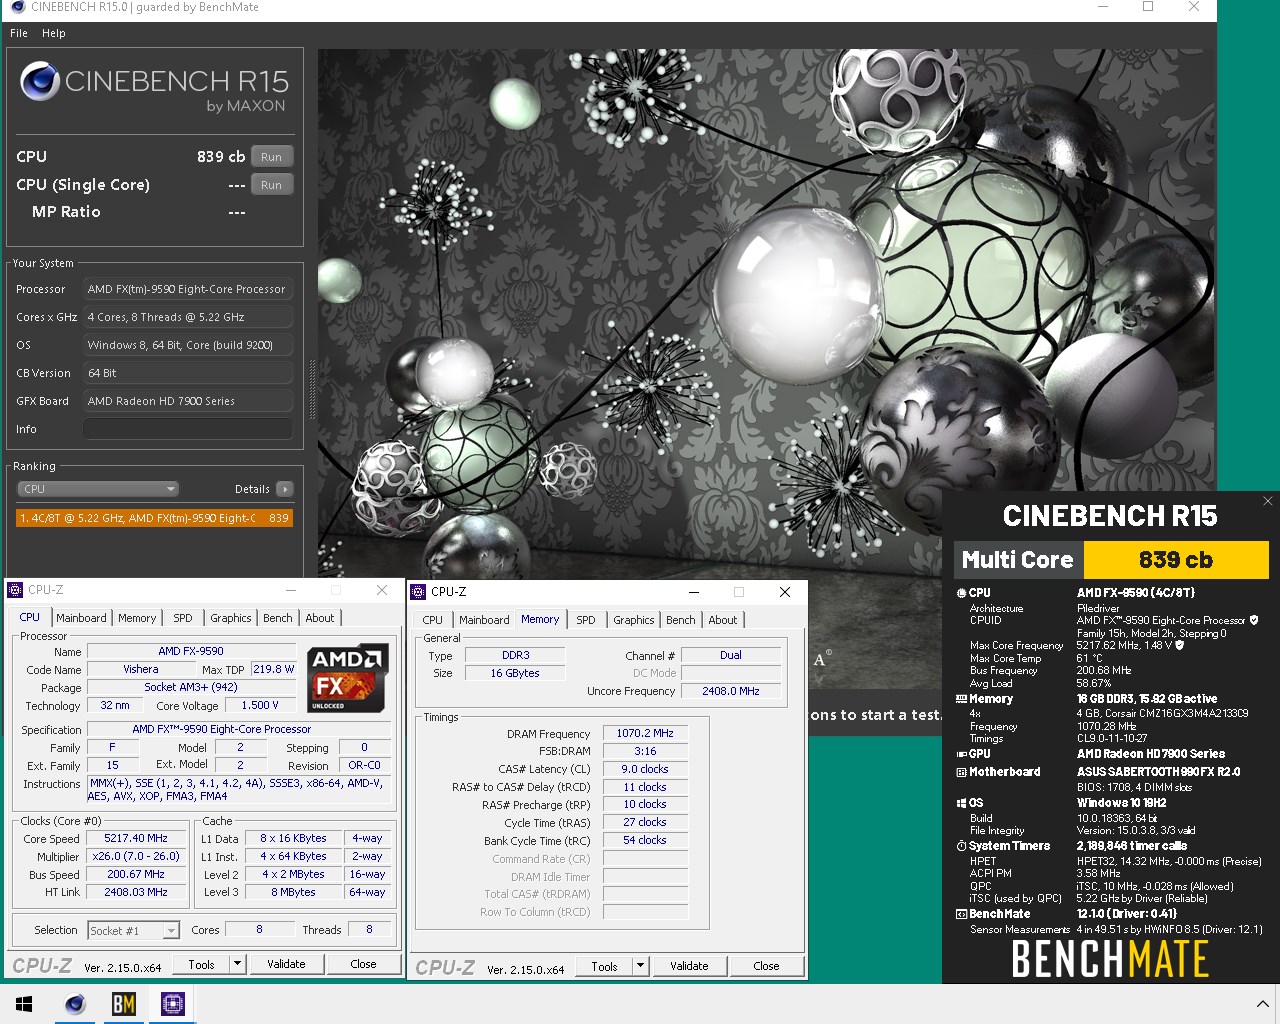1280x1024 pixels.
Task: Click the Cinebench R15 logo sphere icon
Action: (40, 81)
